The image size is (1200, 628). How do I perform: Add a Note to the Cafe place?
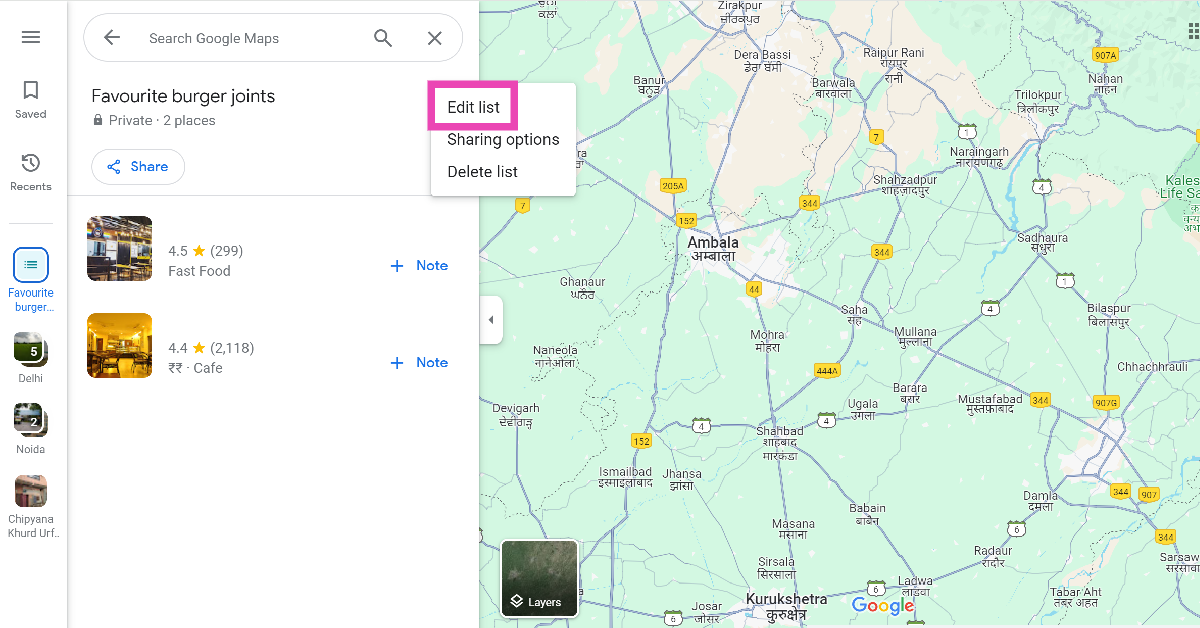click(419, 362)
